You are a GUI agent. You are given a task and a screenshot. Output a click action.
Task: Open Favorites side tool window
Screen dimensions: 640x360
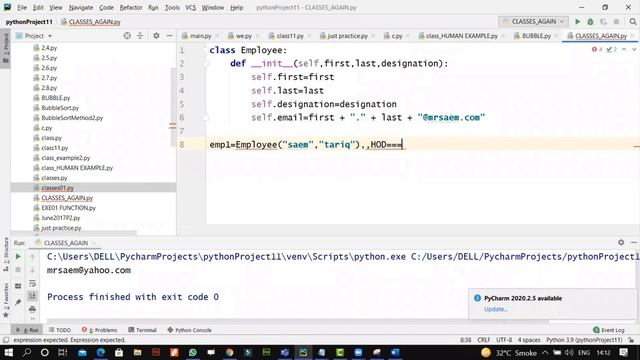6,299
